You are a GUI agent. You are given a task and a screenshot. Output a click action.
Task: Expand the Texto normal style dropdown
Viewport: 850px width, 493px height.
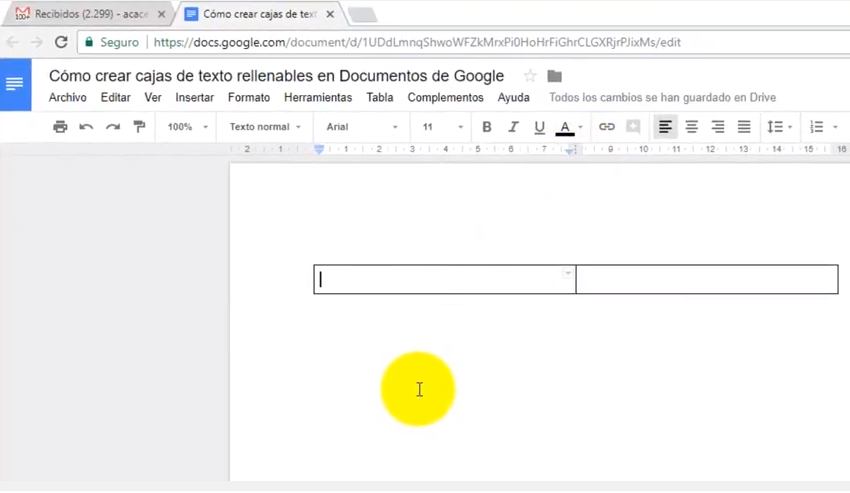pyautogui.click(x=264, y=127)
